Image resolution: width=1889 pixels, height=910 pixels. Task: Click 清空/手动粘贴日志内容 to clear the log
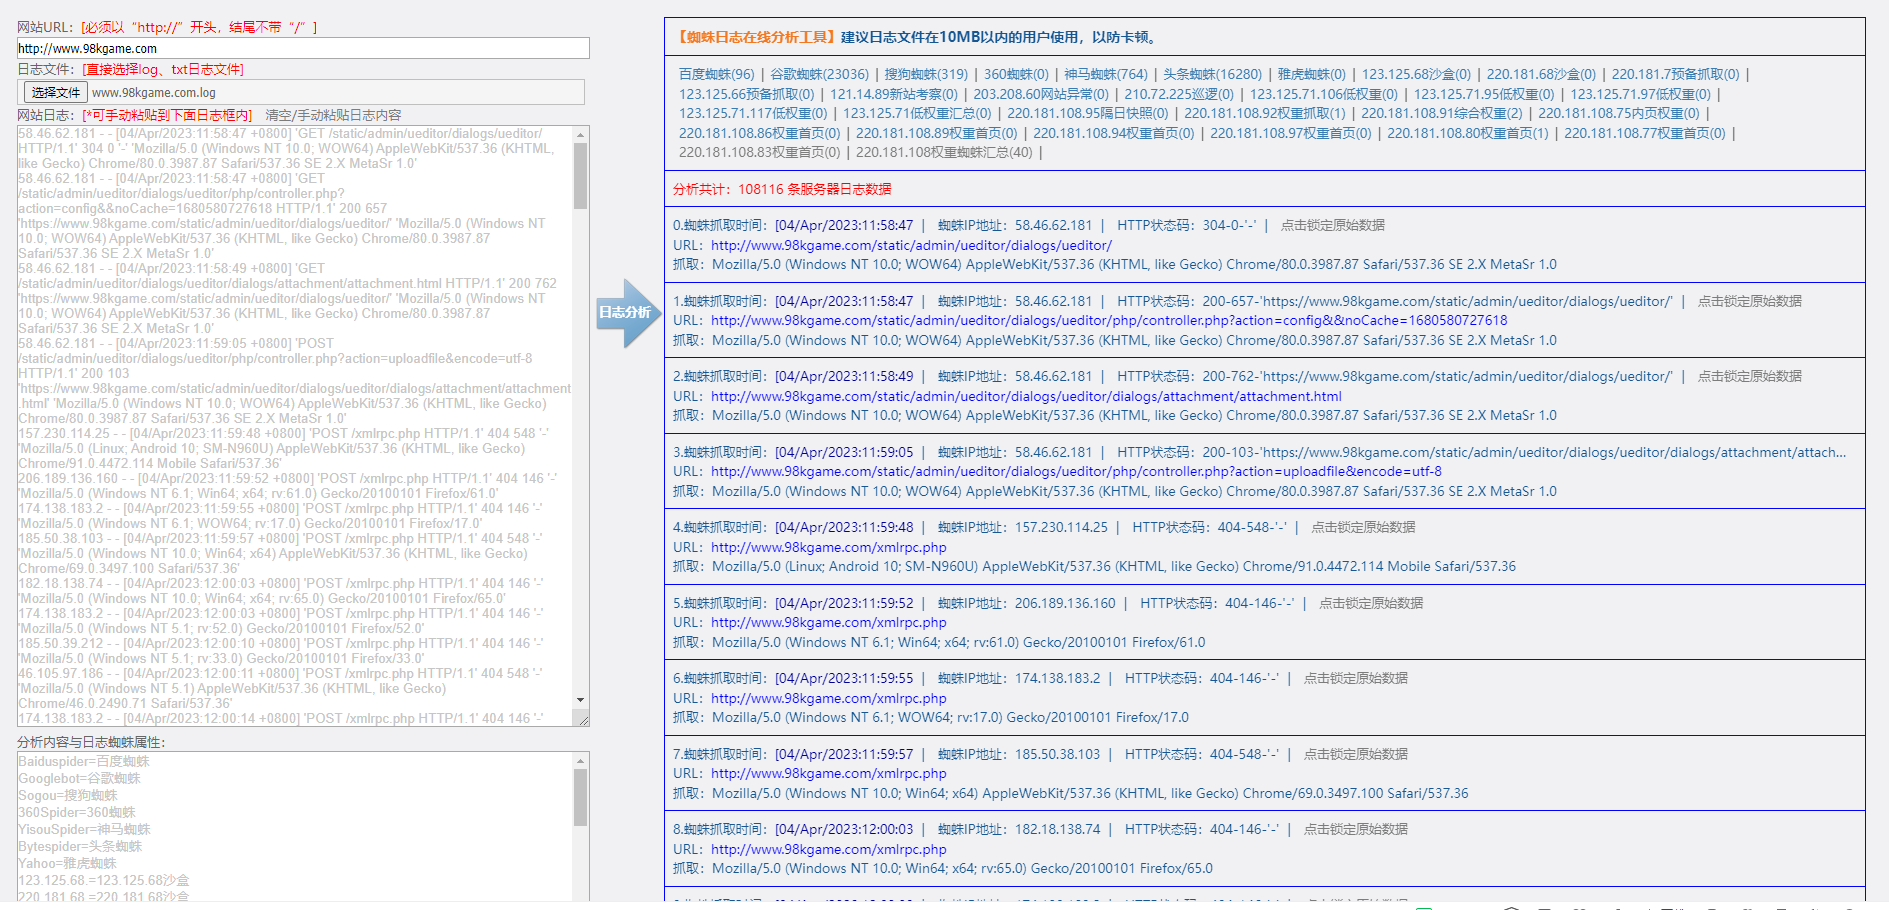coord(332,115)
